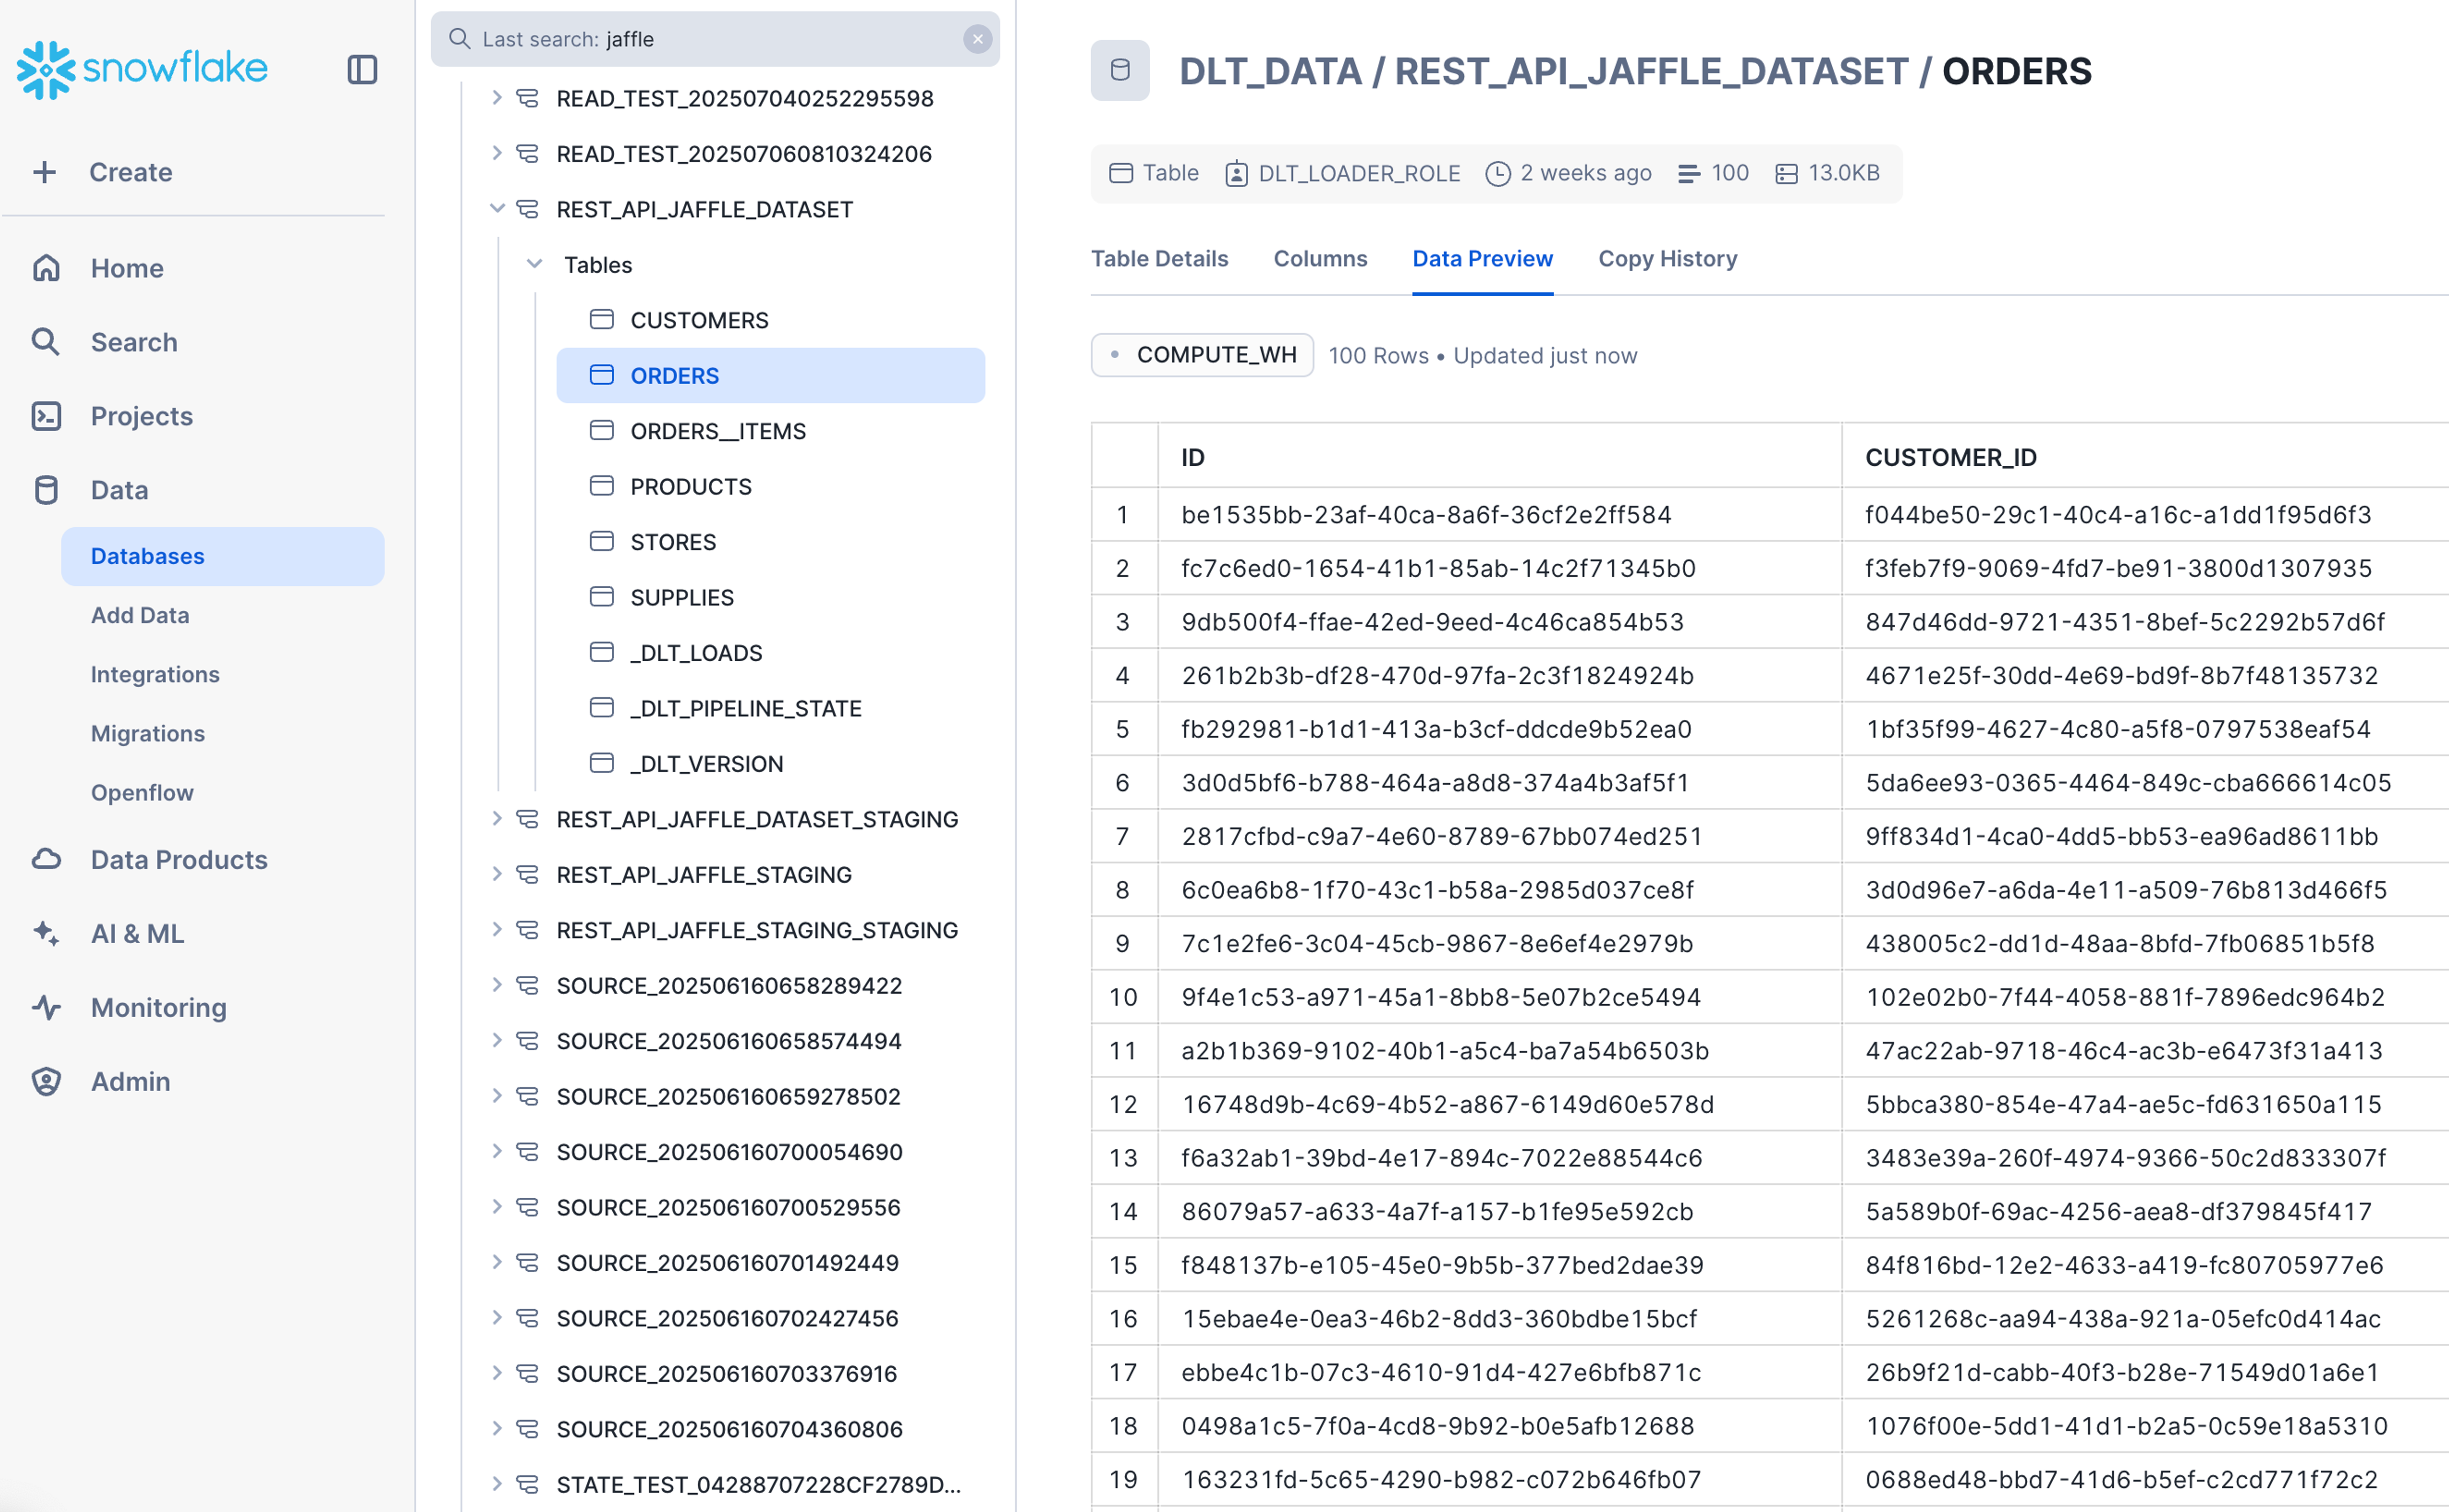
Task: Click the Data cylinder icon
Action: coord(46,490)
